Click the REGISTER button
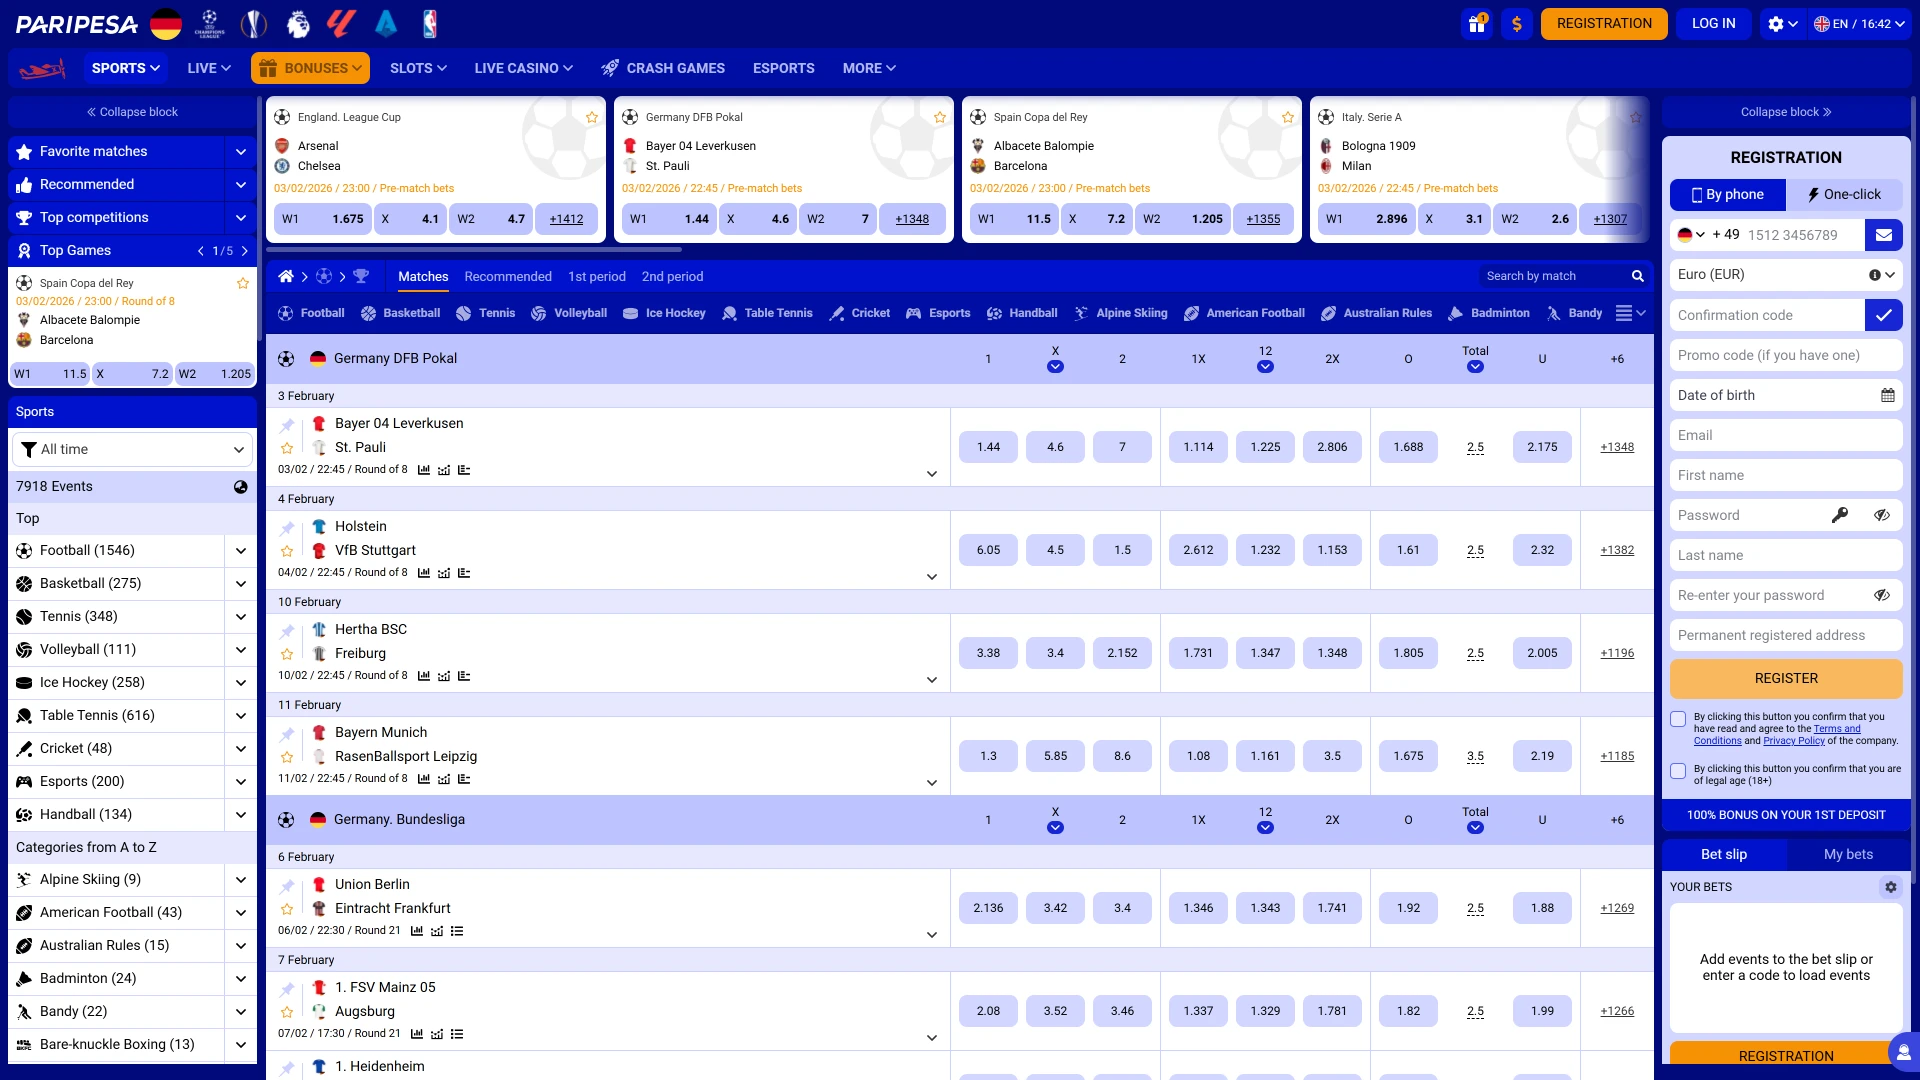This screenshot has height=1080, width=1920. (x=1785, y=678)
